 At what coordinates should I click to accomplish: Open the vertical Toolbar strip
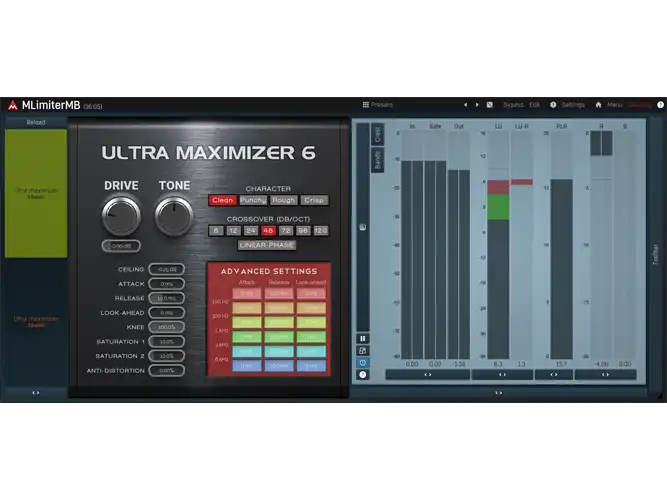(x=656, y=254)
